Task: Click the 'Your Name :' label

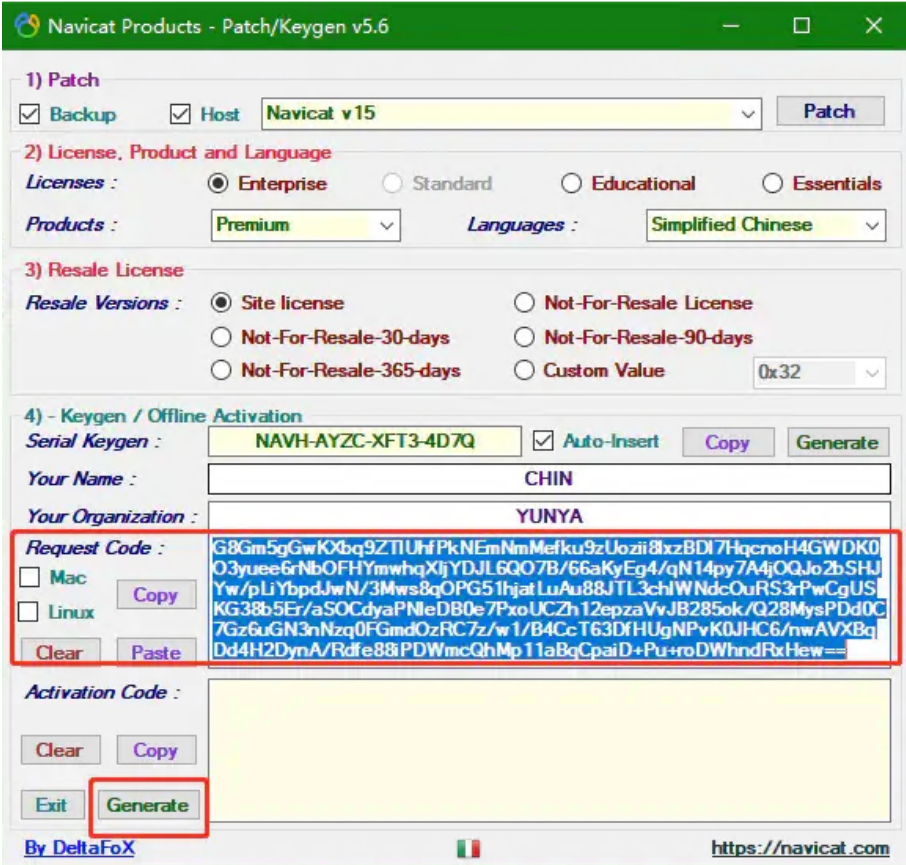Action: [81, 478]
